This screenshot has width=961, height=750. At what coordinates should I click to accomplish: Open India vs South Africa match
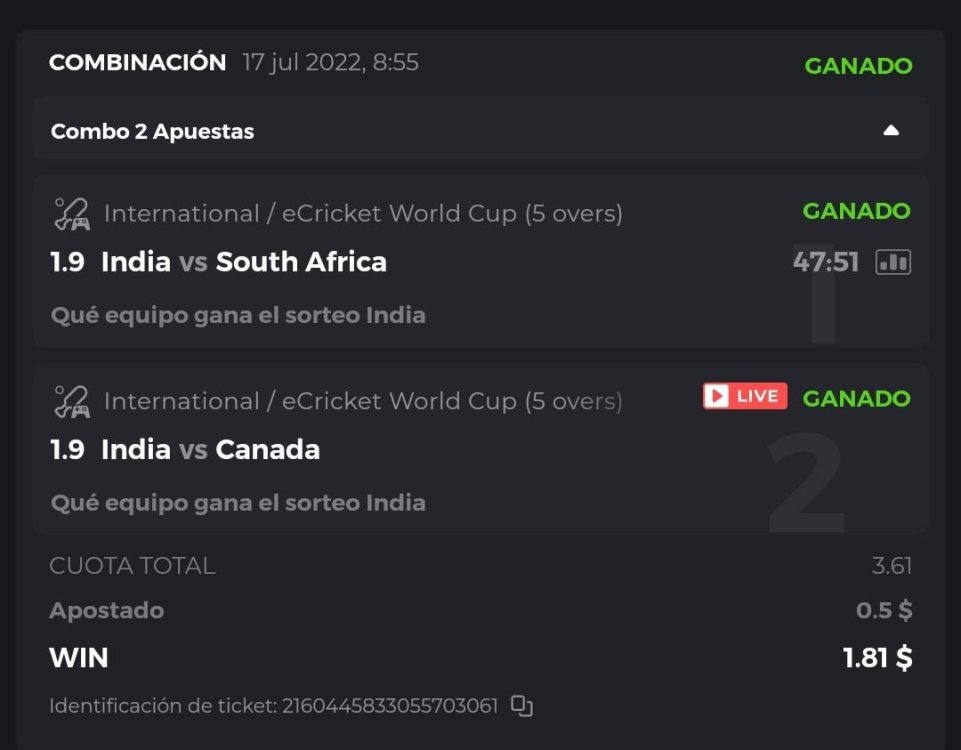tap(243, 262)
